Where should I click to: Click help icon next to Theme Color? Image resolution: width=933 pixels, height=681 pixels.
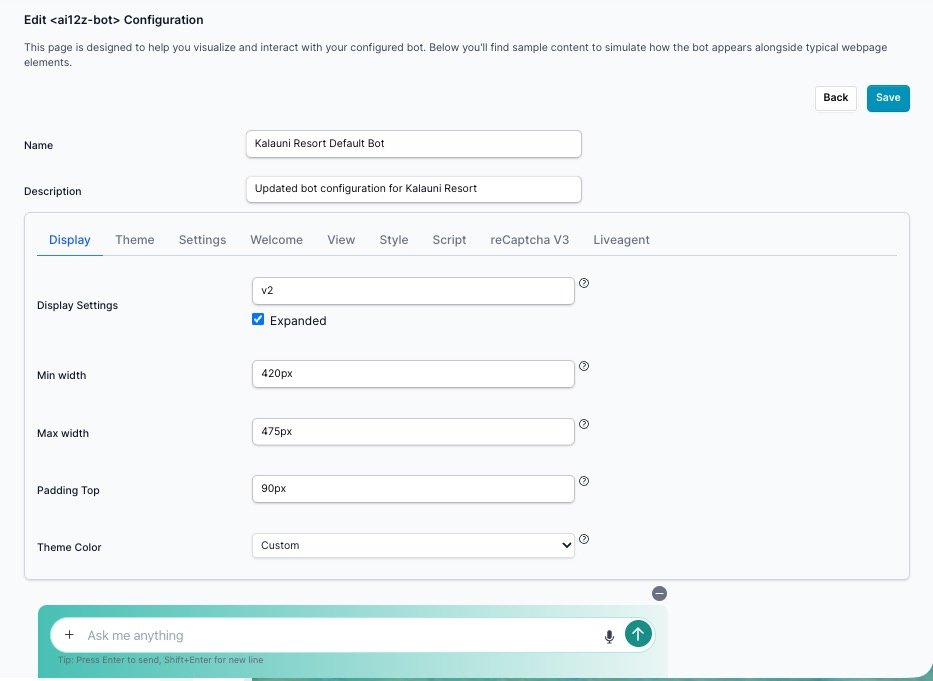(584, 539)
